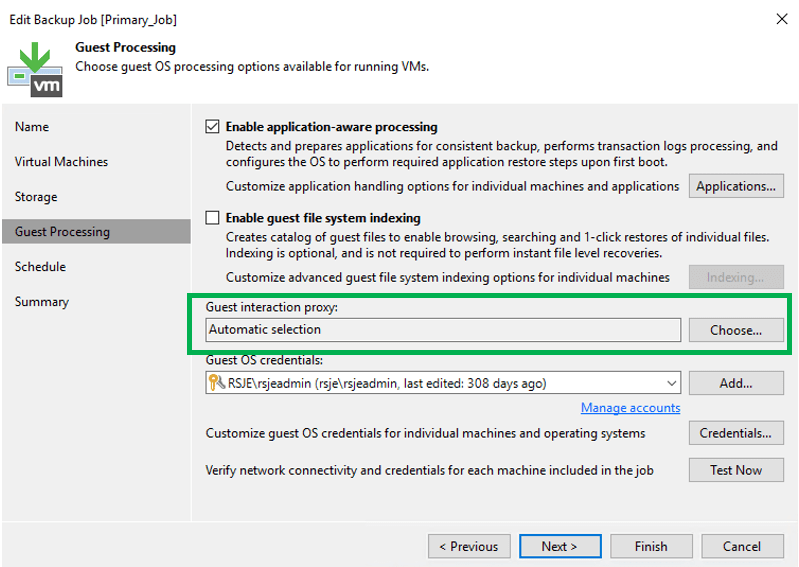The width and height of the screenshot is (799, 567).
Task: Enable guest file system indexing checkbox
Action: (212, 218)
